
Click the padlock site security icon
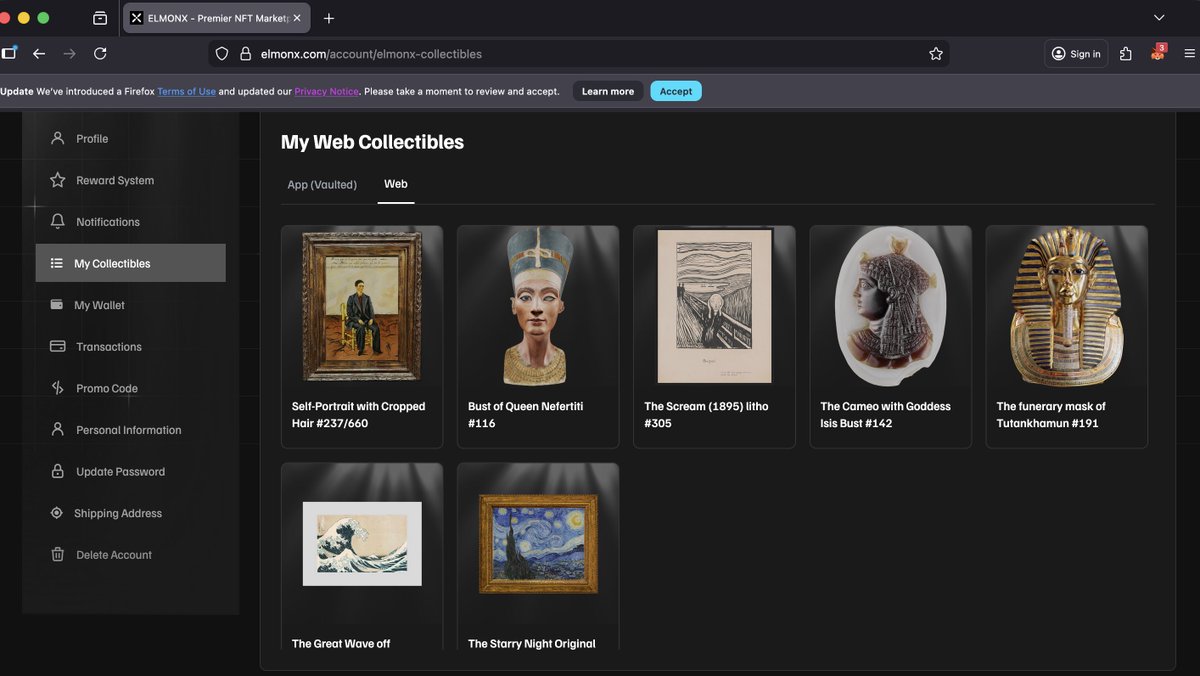click(x=245, y=54)
